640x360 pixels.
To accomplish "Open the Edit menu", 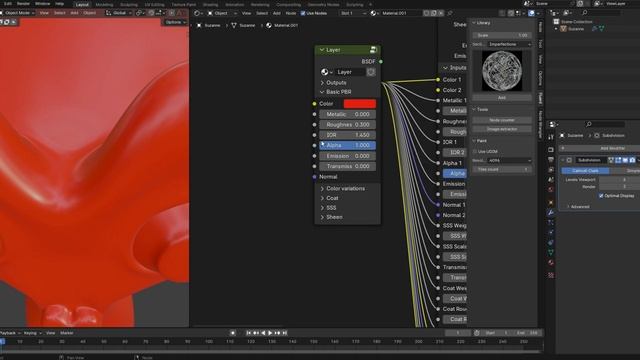I will tap(8, 4).
